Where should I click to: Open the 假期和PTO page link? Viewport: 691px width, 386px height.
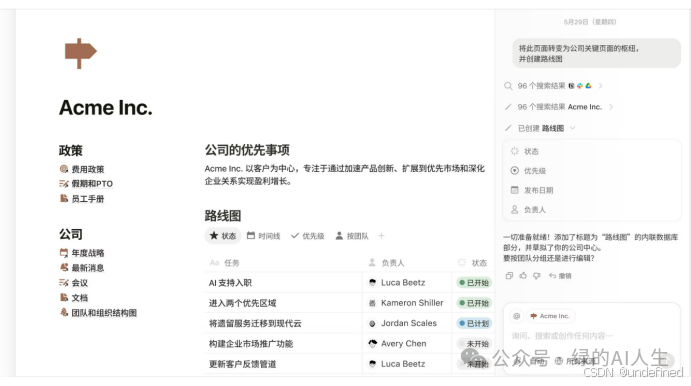coord(86,184)
